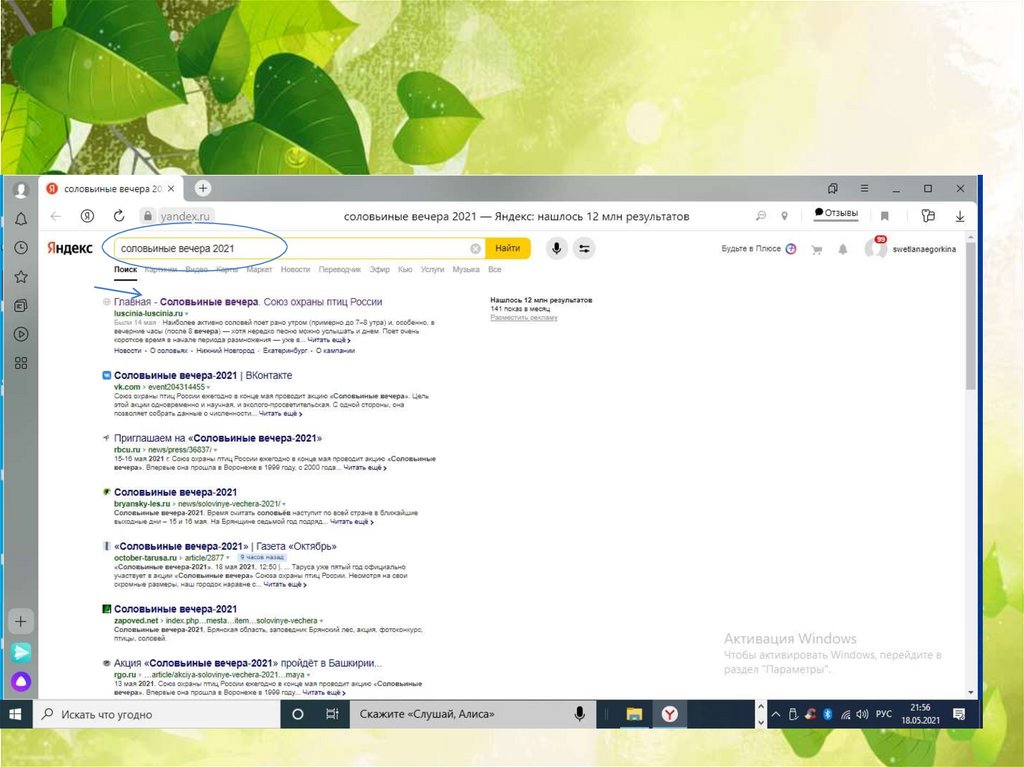Click the yellow Найти button
1024x767 pixels.
click(507, 248)
